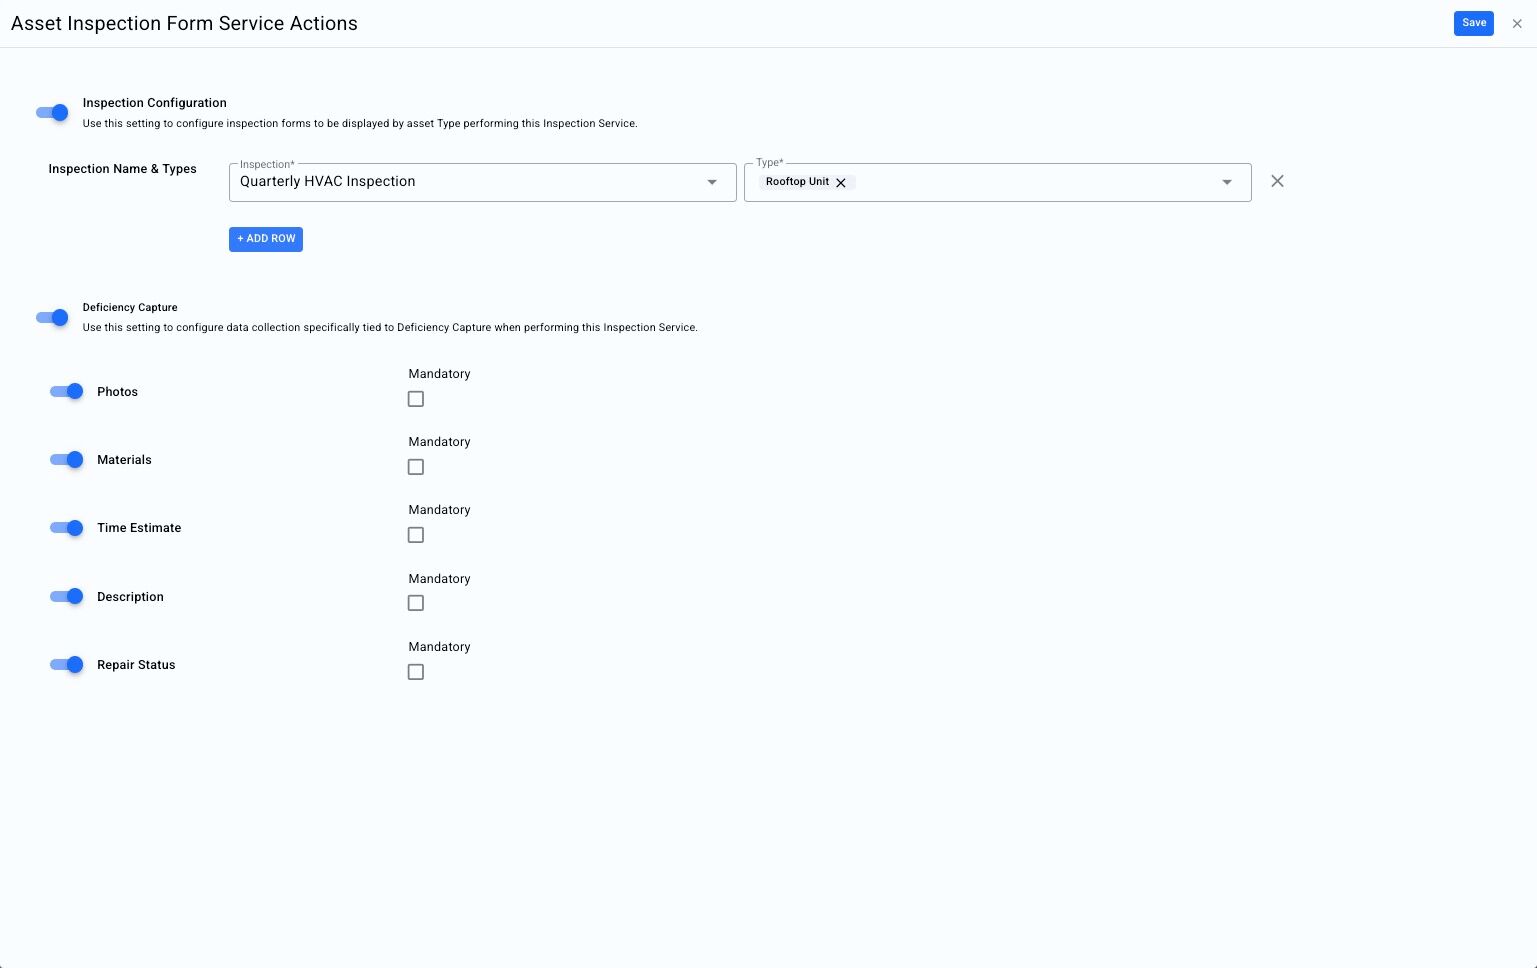This screenshot has width=1537, height=968.
Task: Turn off the Deficiency Capture toggle
Action: (x=53, y=318)
